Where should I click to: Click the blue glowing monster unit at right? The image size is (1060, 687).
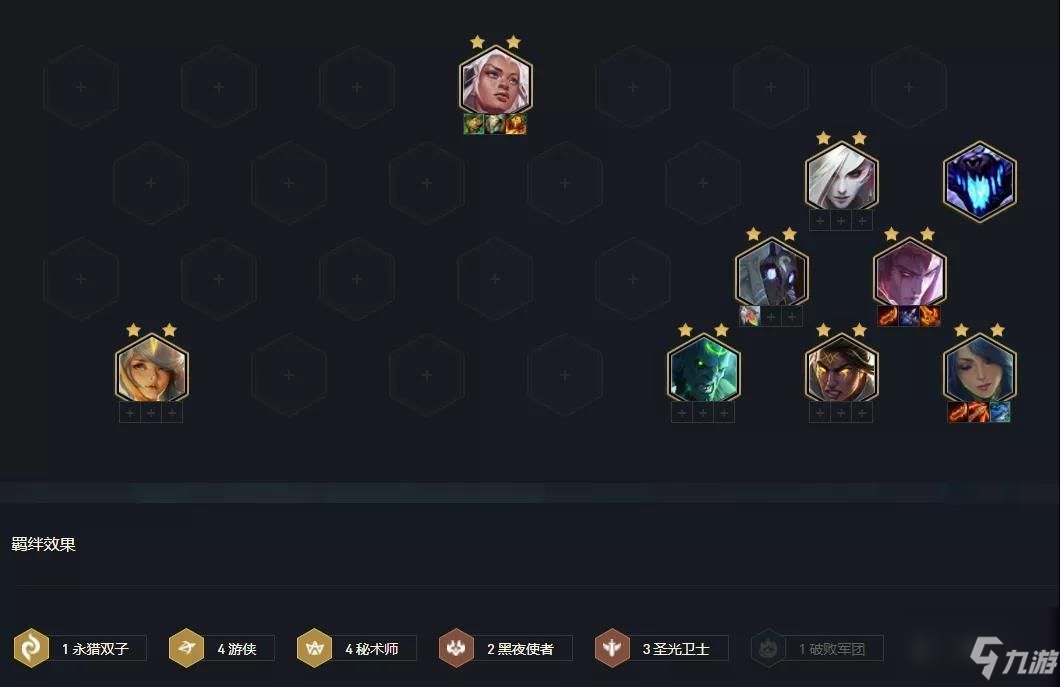(x=980, y=181)
